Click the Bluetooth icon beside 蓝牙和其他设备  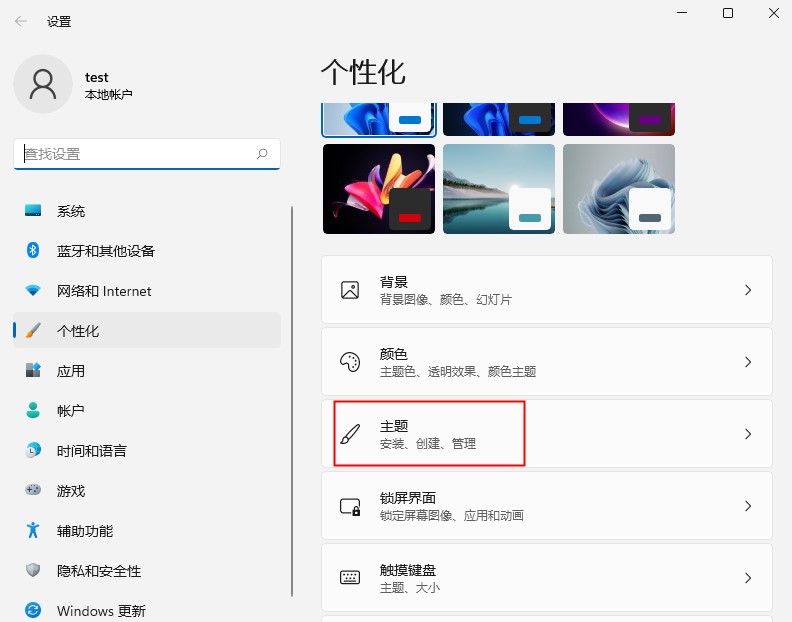tap(33, 250)
